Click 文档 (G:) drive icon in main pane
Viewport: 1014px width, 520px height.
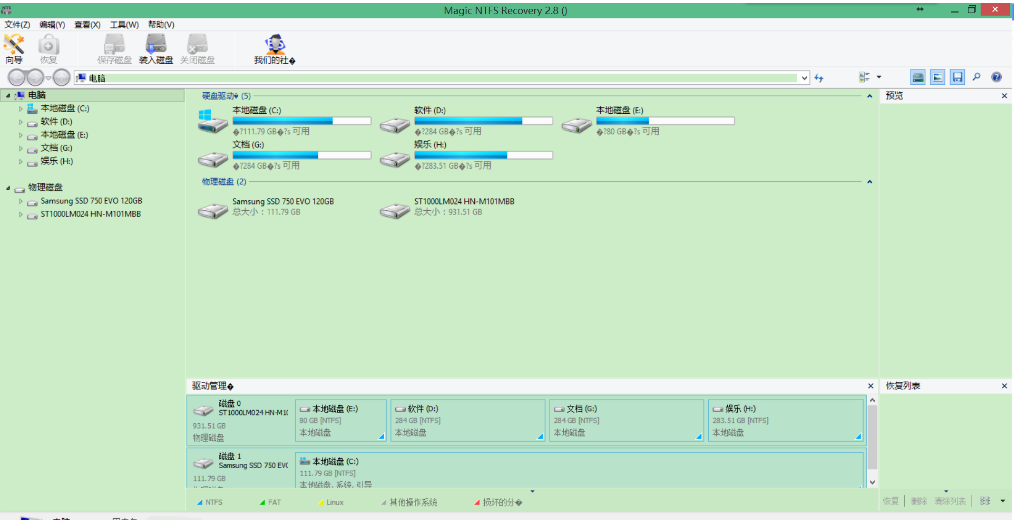tap(213, 158)
